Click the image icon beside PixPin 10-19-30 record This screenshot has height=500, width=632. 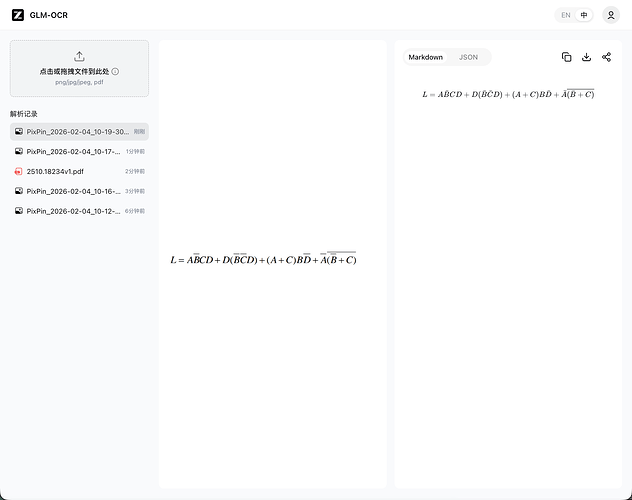click(x=19, y=132)
